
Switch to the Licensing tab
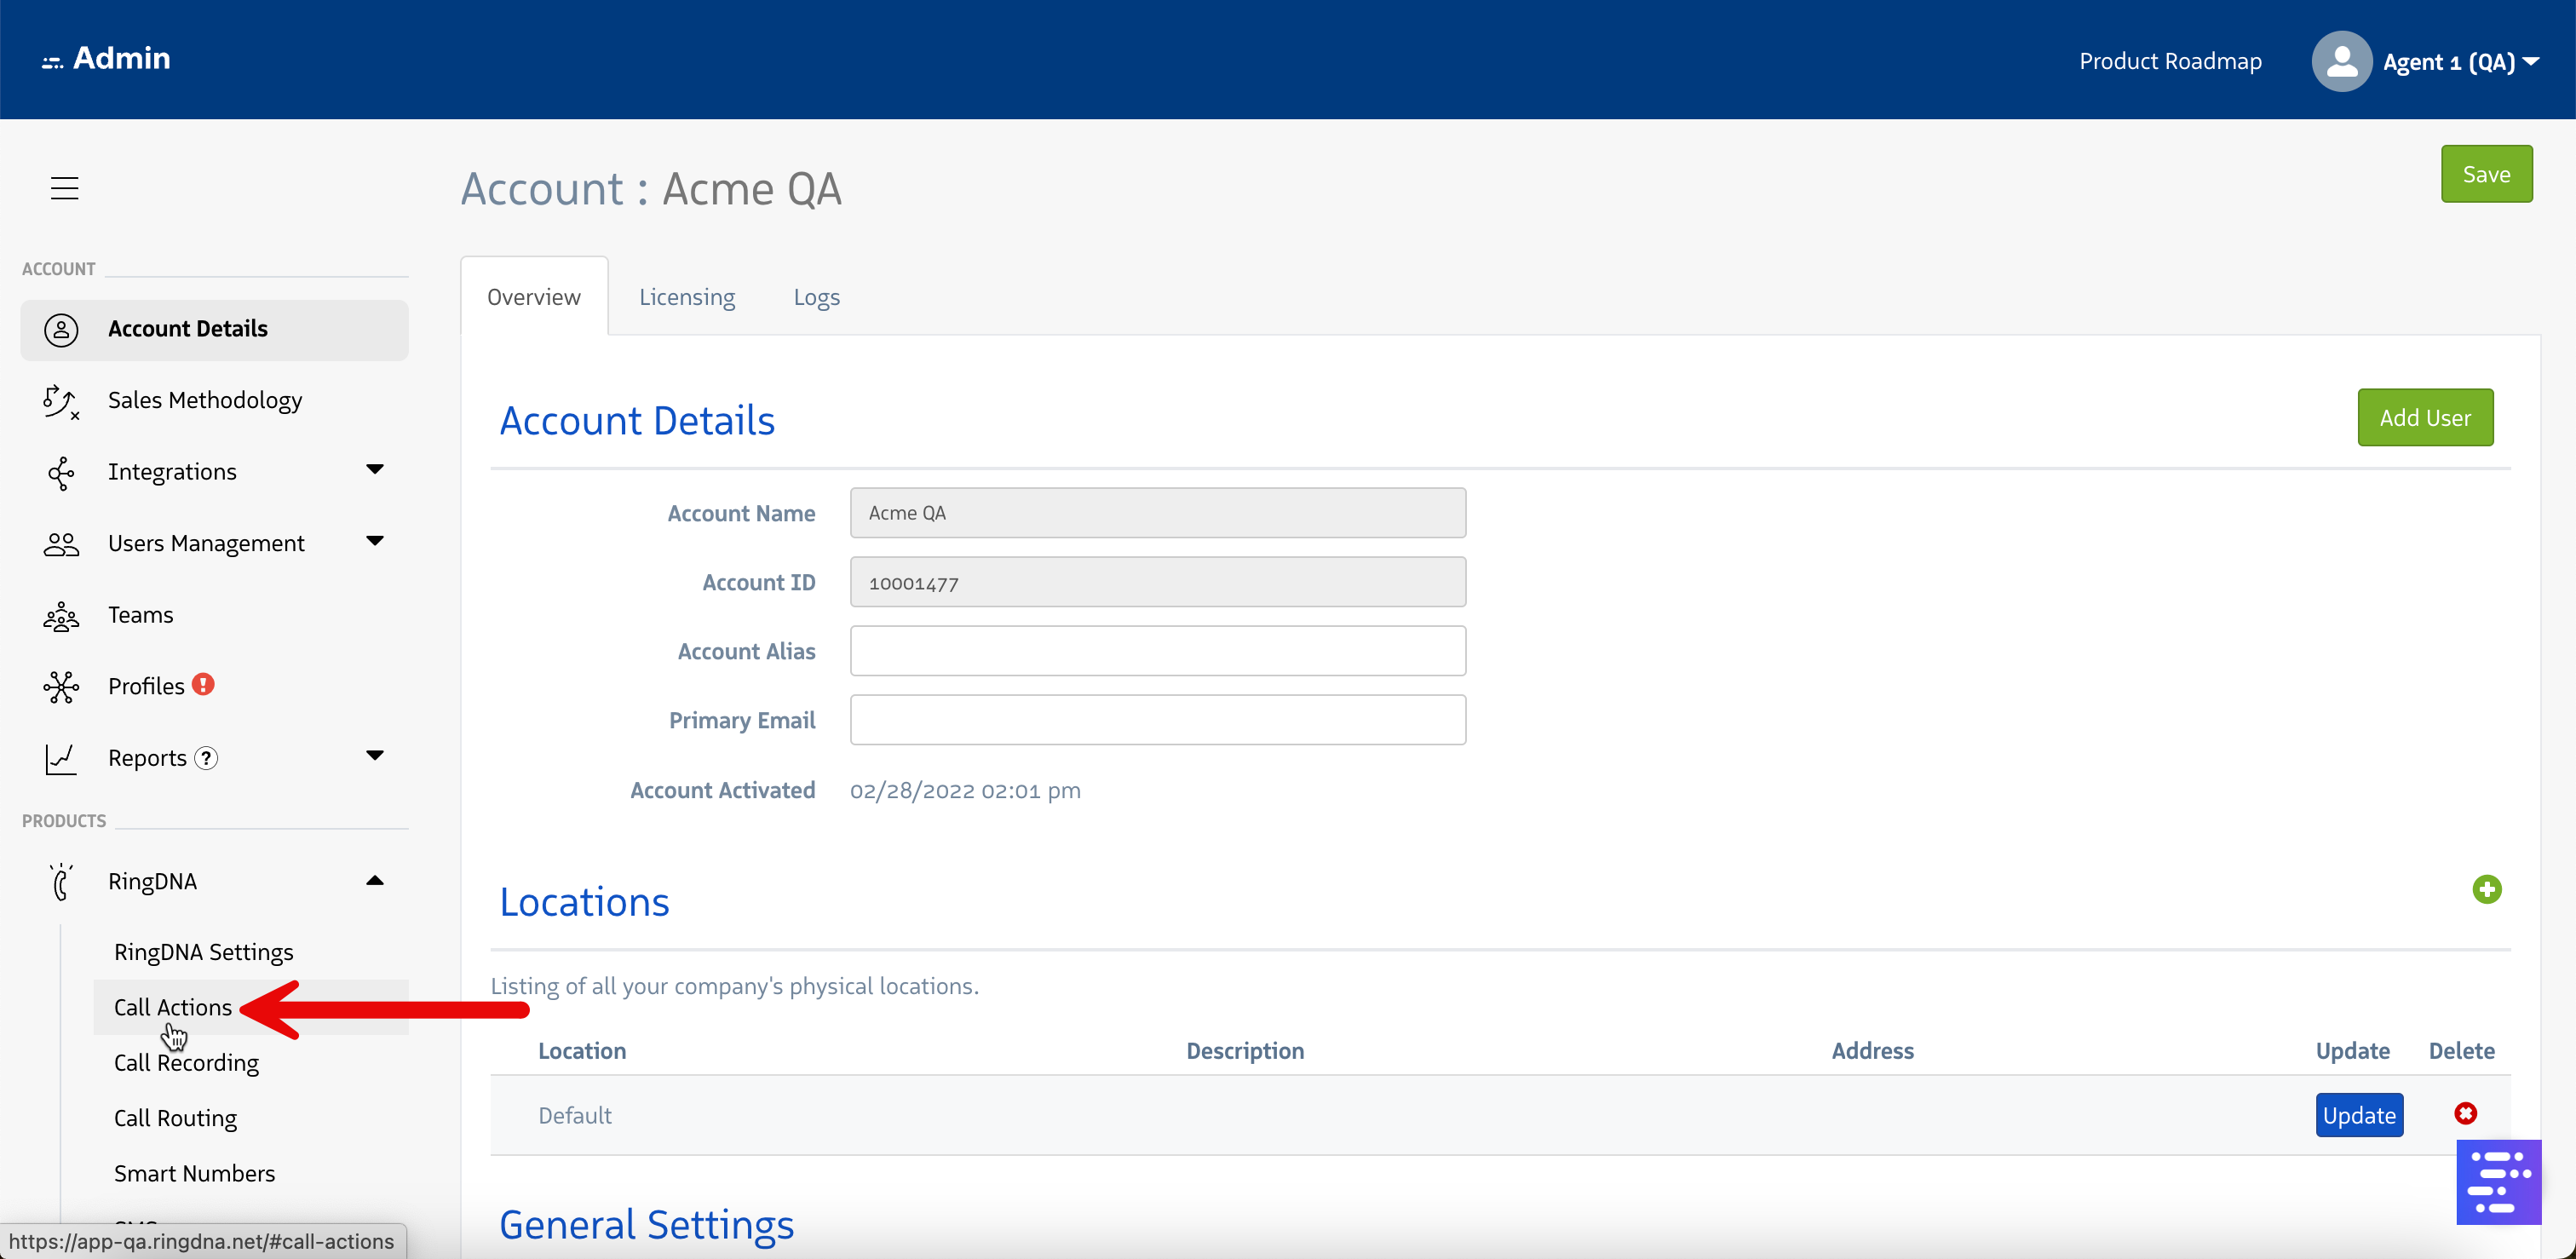(x=687, y=297)
